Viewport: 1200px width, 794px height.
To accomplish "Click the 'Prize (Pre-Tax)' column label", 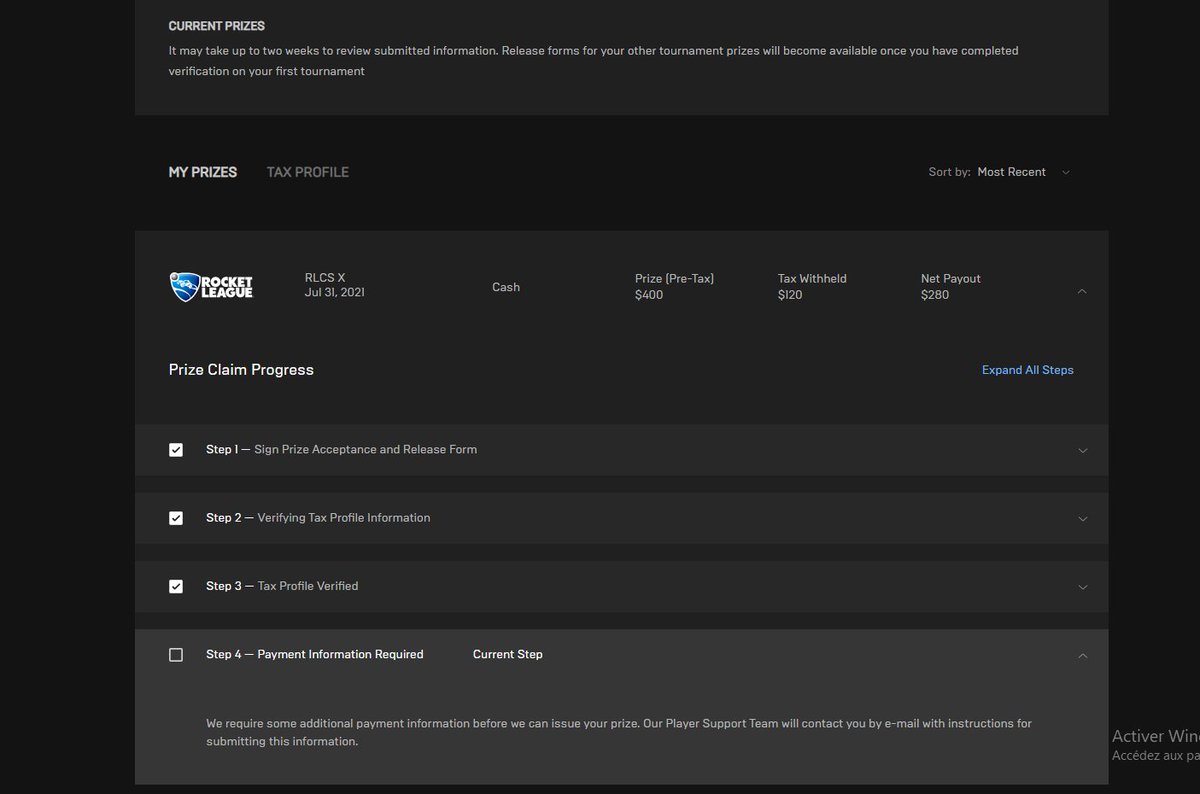I will [675, 279].
